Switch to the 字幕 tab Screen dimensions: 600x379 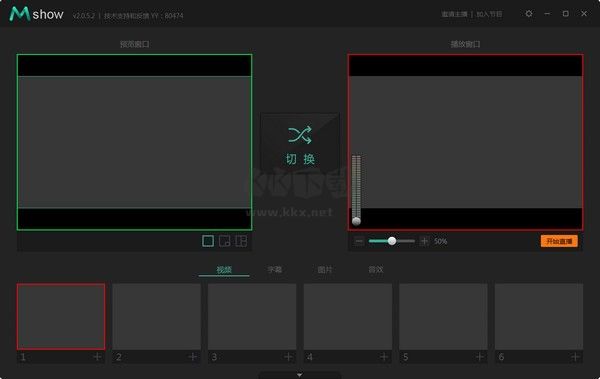point(274,270)
